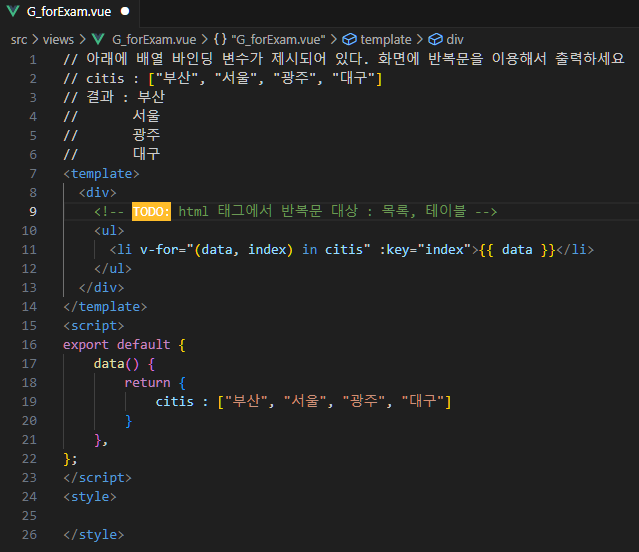The image size is (639, 552).
Task: Expand chevron after views in breadcrumb
Action: click(x=83, y=40)
